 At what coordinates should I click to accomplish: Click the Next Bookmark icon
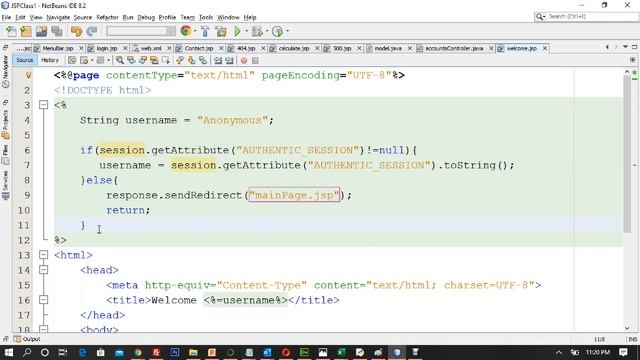pyautogui.click(x=191, y=60)
